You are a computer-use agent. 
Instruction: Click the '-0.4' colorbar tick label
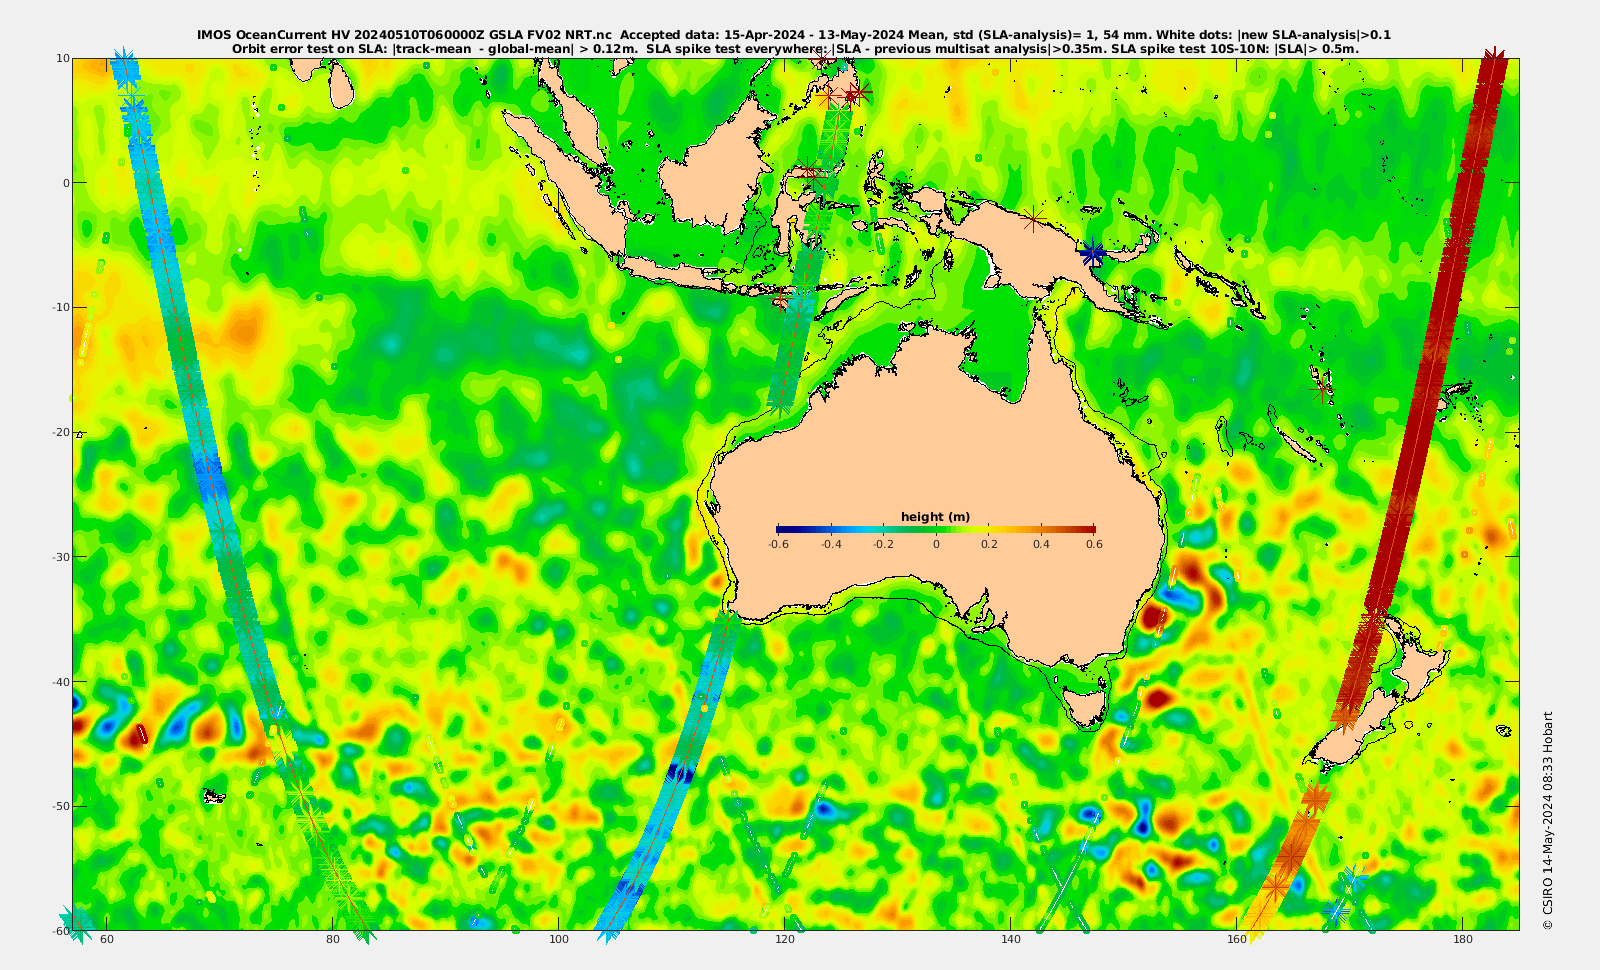pos(831,545)
